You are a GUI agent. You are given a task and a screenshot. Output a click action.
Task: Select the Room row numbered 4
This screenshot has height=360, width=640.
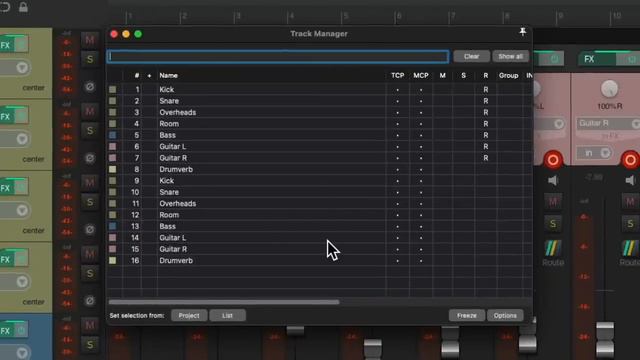pyautogui.click(x=319, y=124)
